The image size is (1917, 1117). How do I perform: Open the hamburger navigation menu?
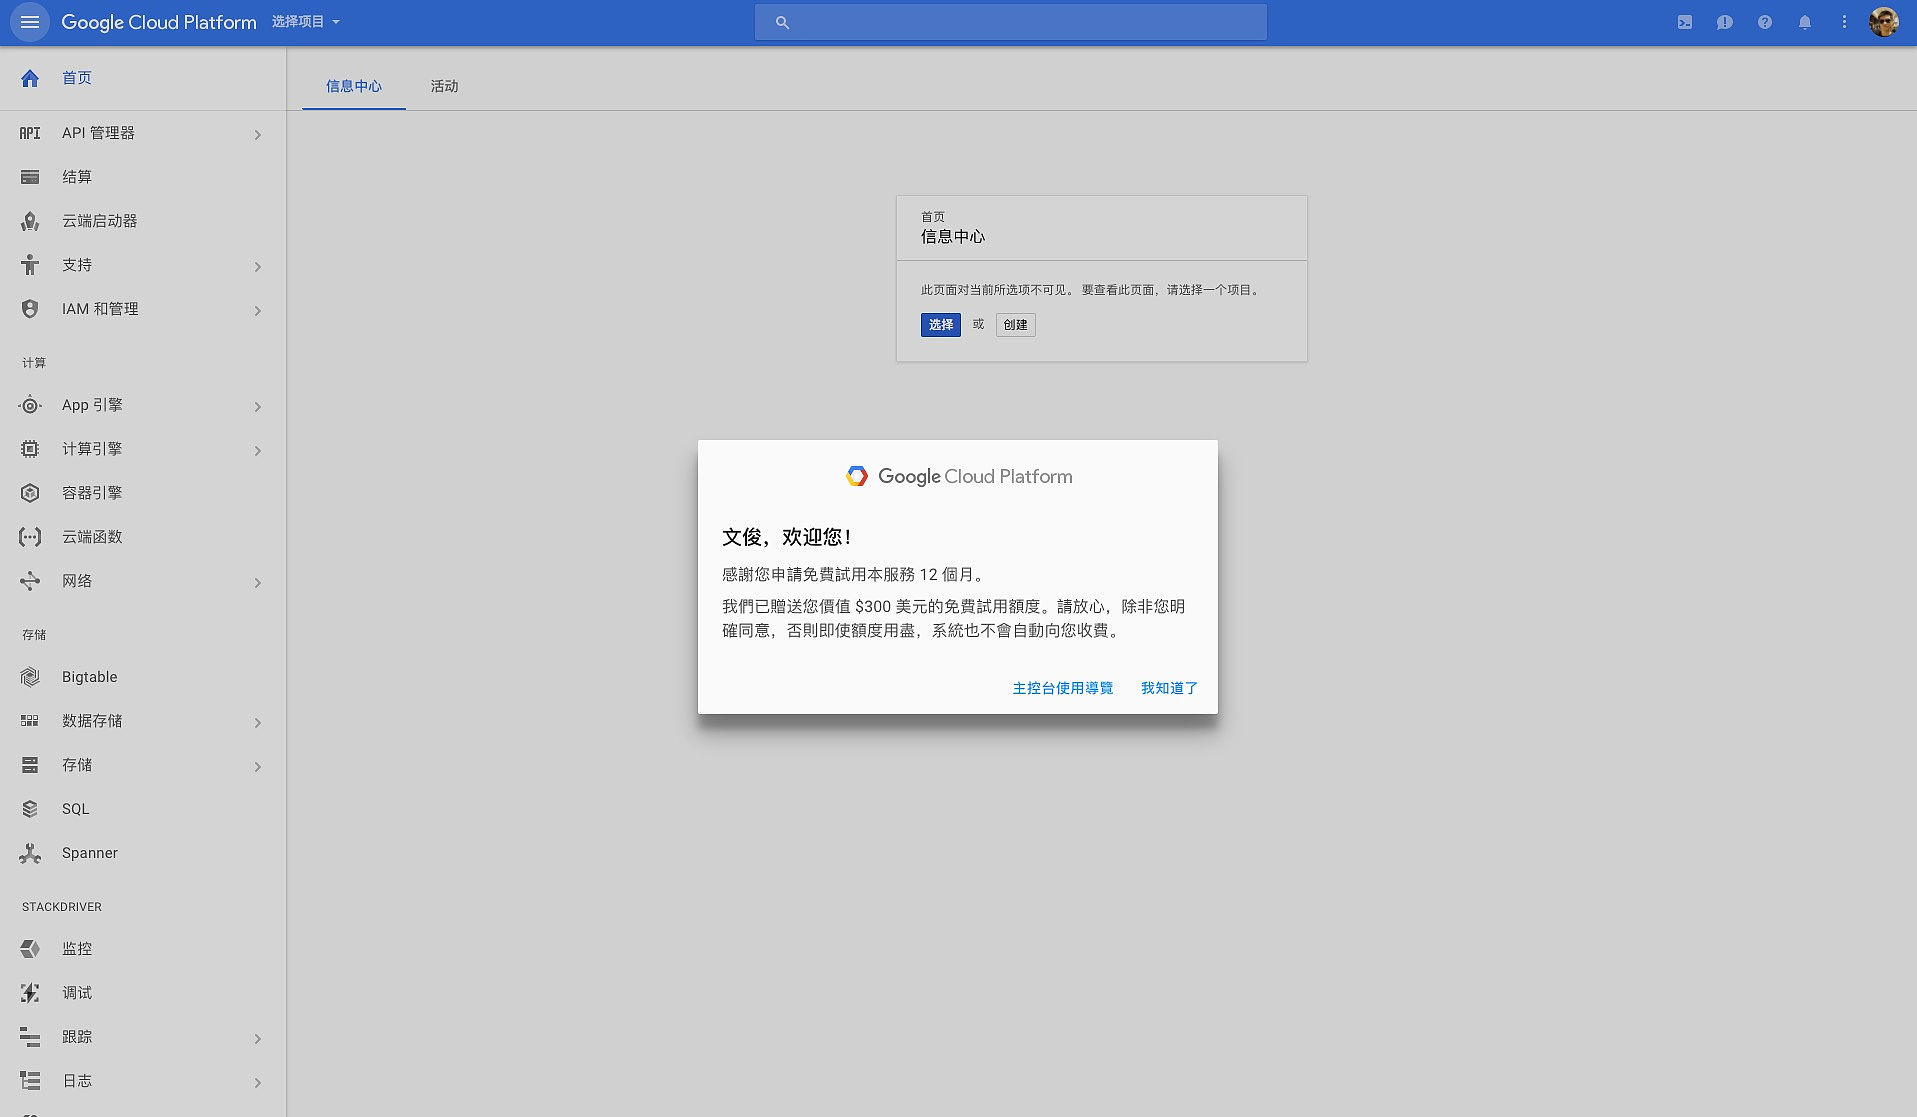(x=30, y=22)
